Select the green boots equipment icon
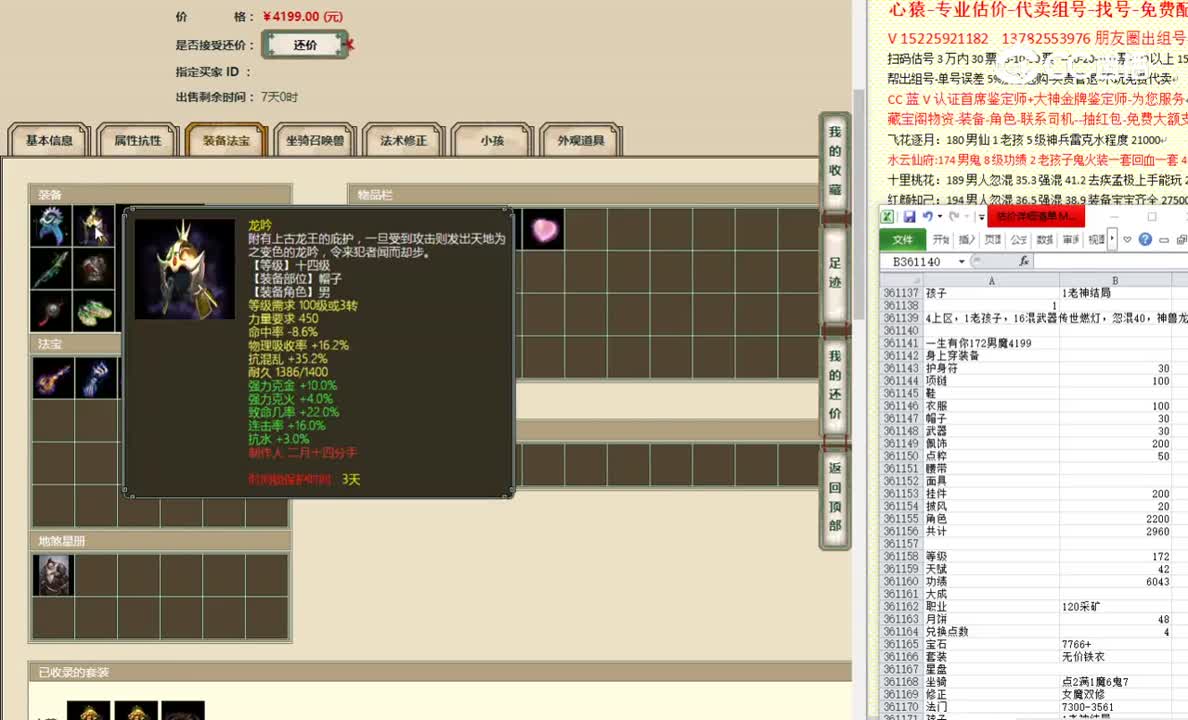 (x=93, y=310)
